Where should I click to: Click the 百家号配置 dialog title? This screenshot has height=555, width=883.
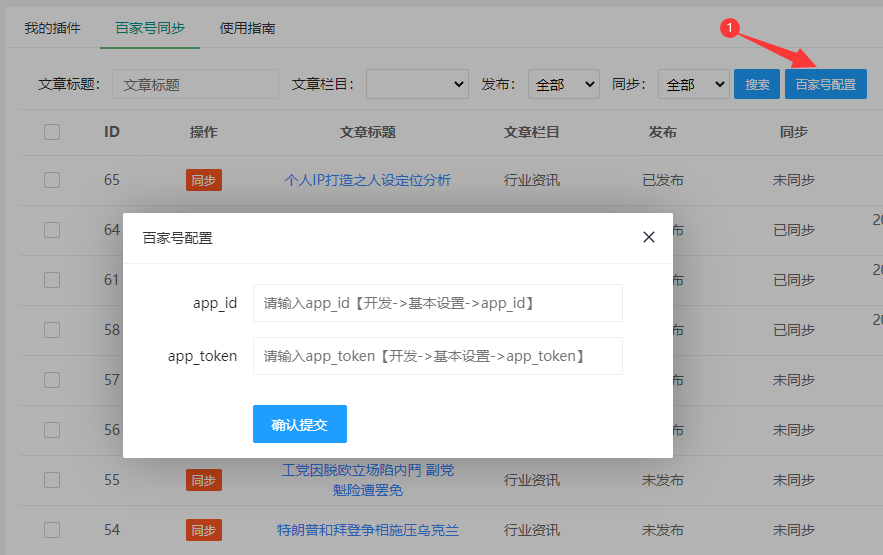[x=177, y=238]
